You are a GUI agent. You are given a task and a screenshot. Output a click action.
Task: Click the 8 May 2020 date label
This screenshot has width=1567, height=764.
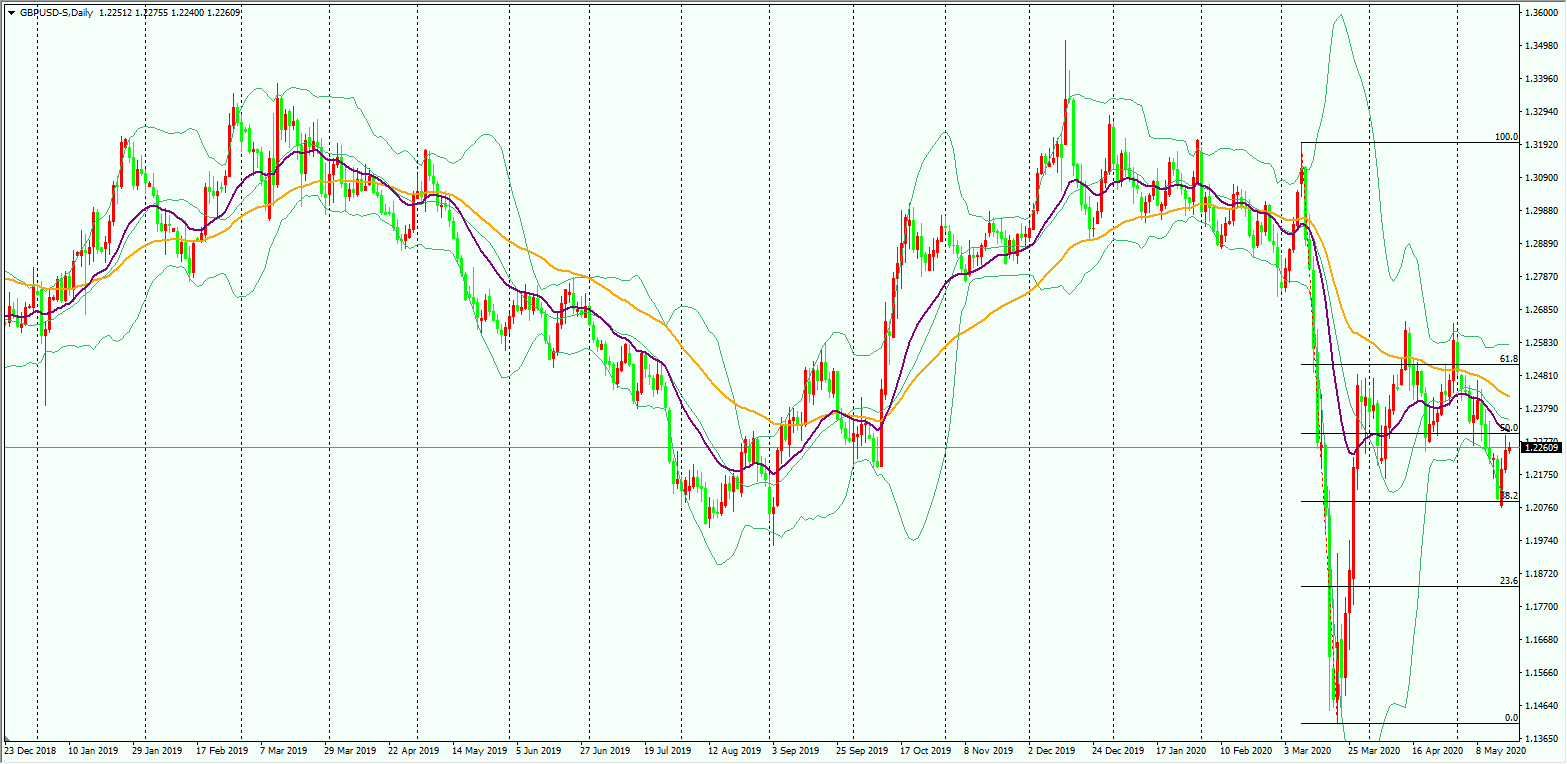(1500, 749)
